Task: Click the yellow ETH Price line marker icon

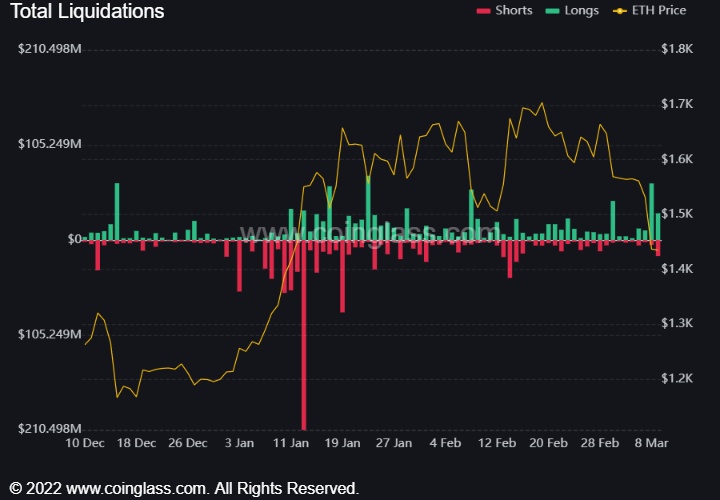Action: 621,11
